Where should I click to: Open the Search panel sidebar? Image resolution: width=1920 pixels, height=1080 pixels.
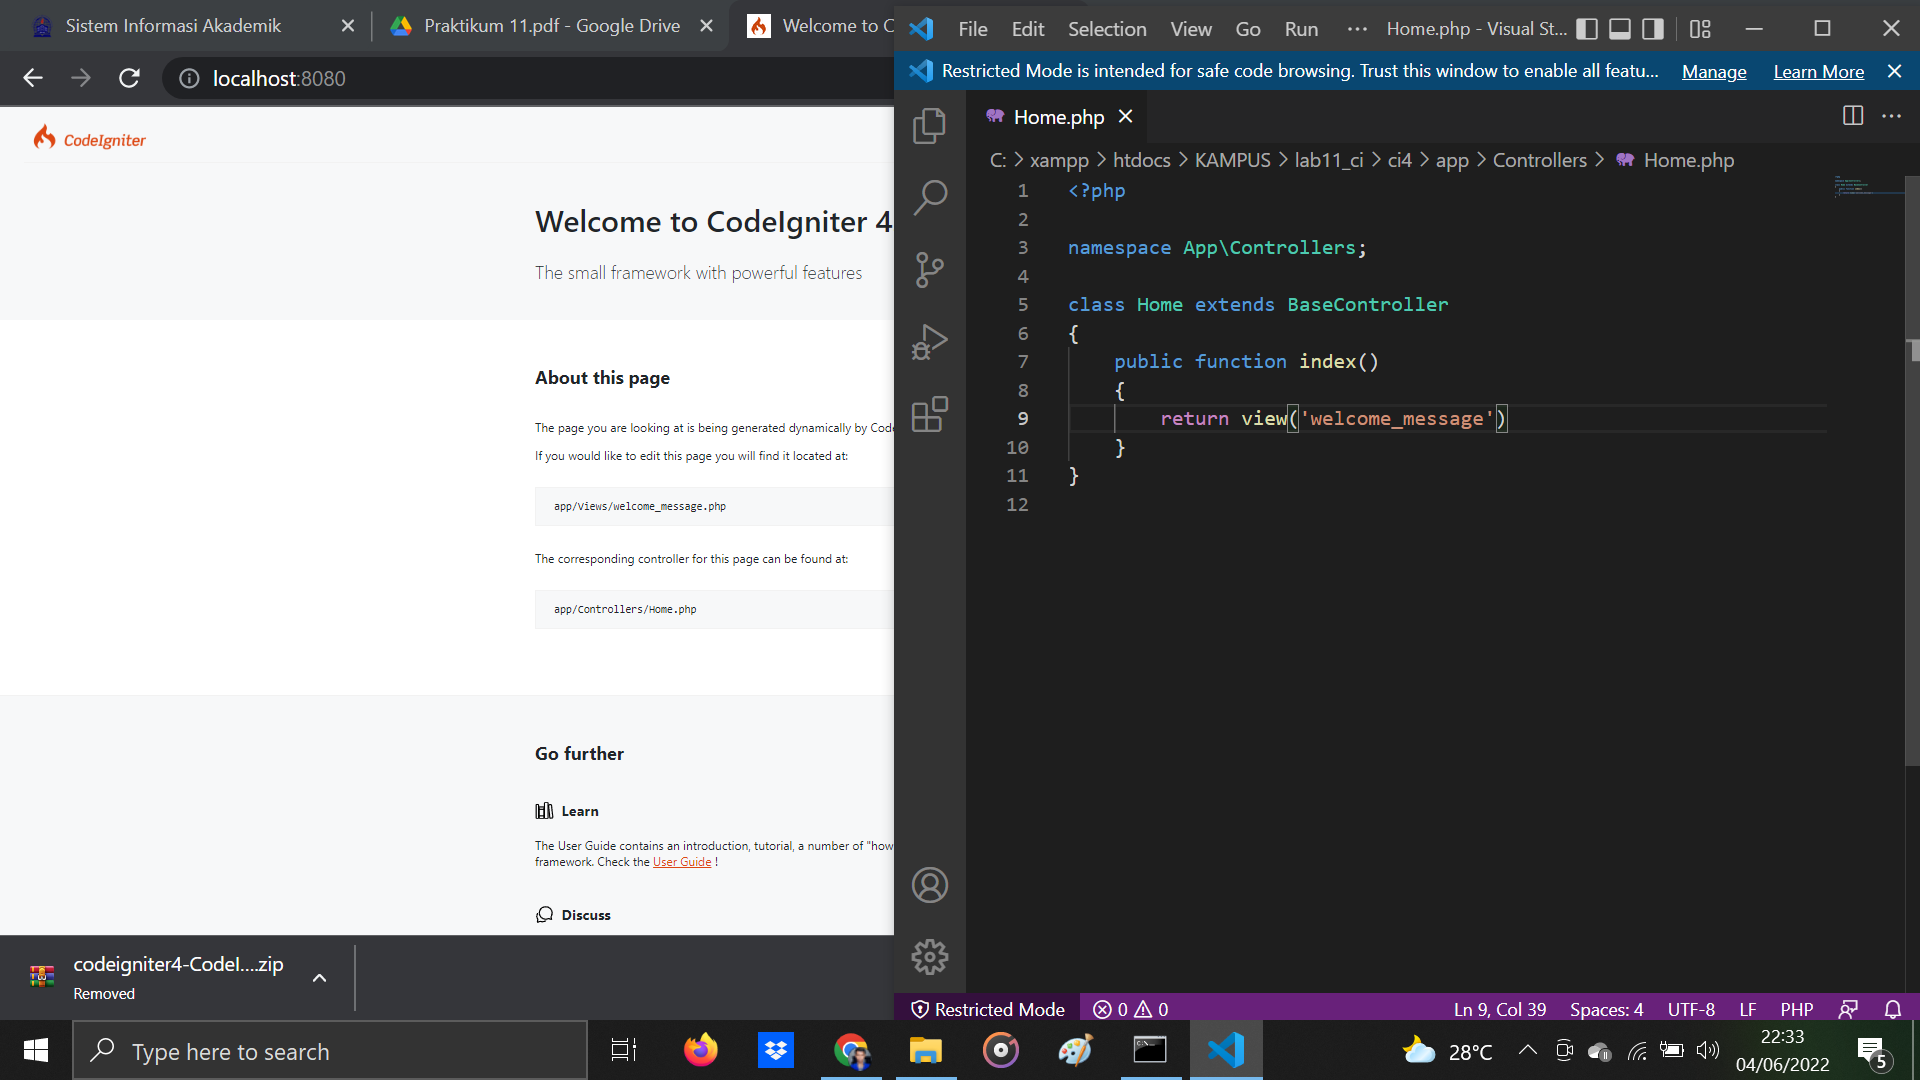point(929,198)
